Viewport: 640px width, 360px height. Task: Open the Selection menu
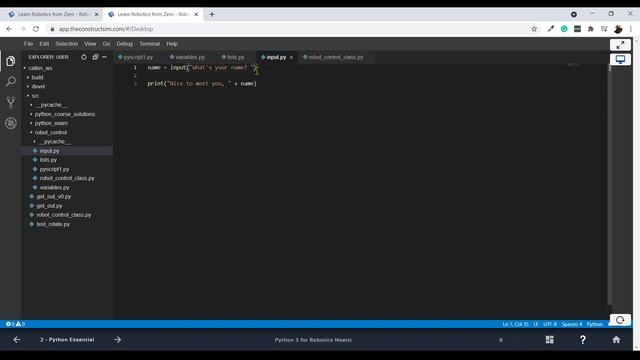(x=67, y=44)
